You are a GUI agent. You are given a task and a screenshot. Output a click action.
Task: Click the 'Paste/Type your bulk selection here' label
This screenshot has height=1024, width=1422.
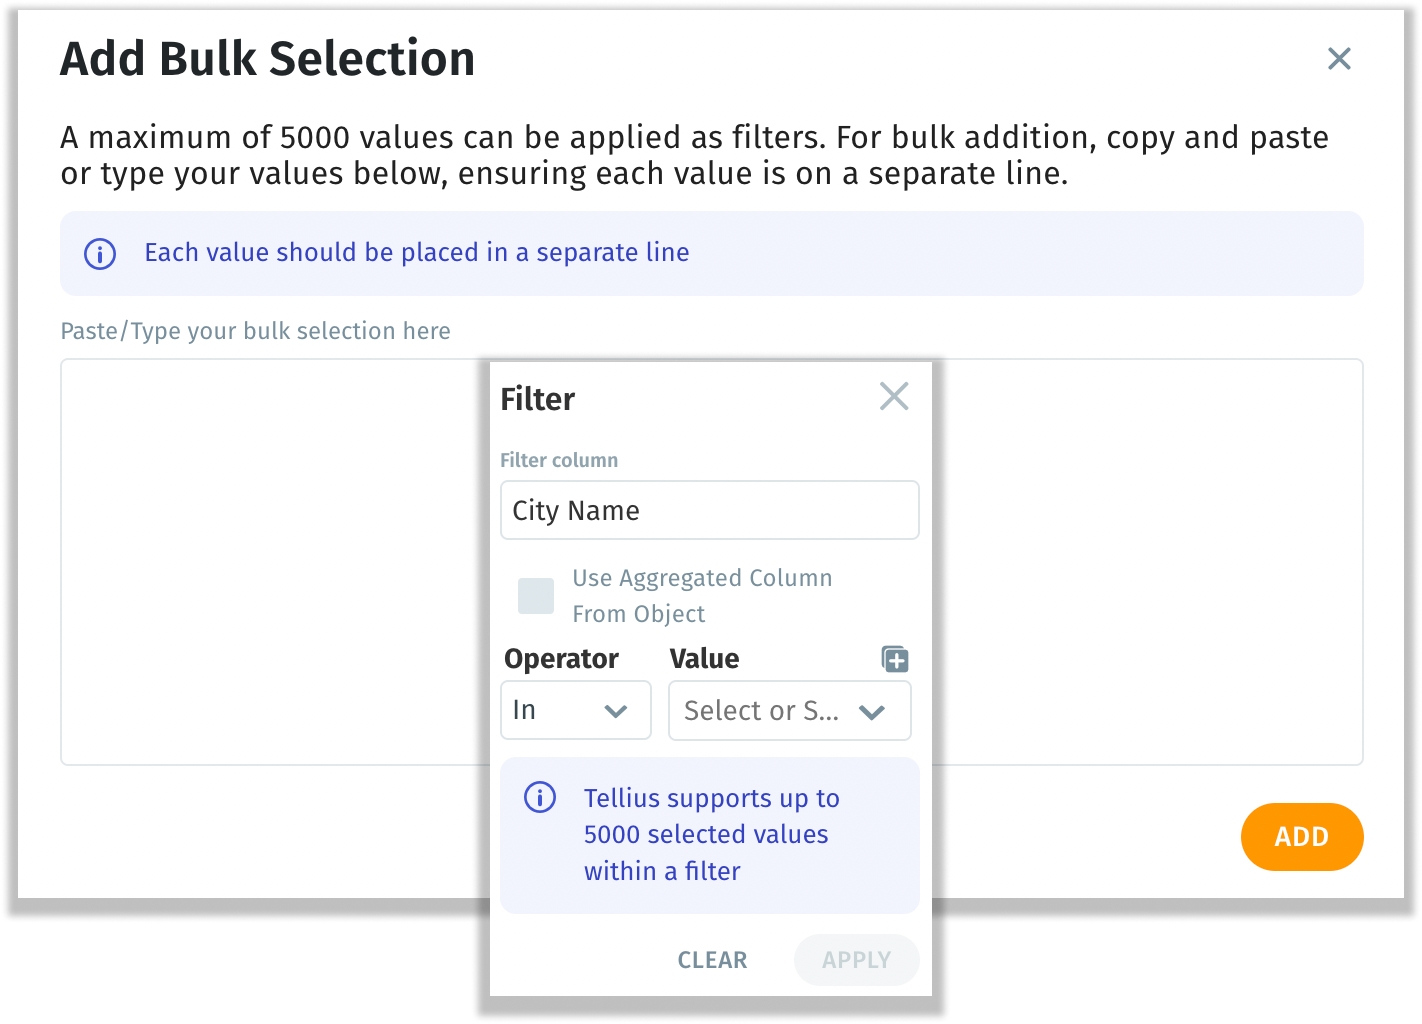click(256, 331)
